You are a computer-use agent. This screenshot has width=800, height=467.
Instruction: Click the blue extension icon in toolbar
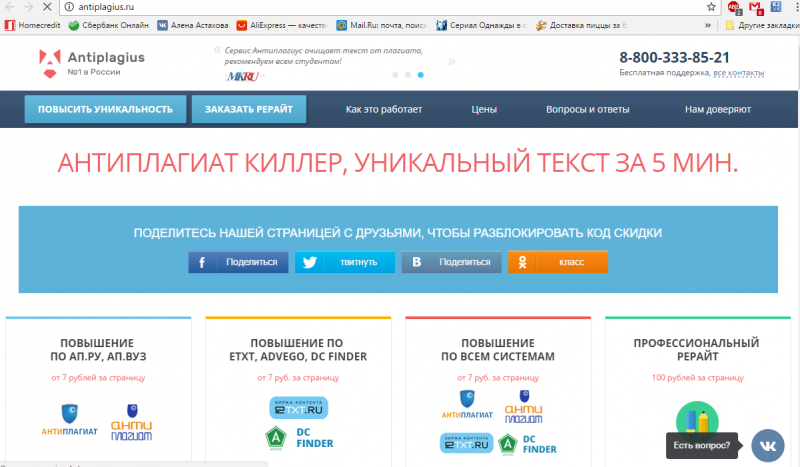tap(776, 7)
